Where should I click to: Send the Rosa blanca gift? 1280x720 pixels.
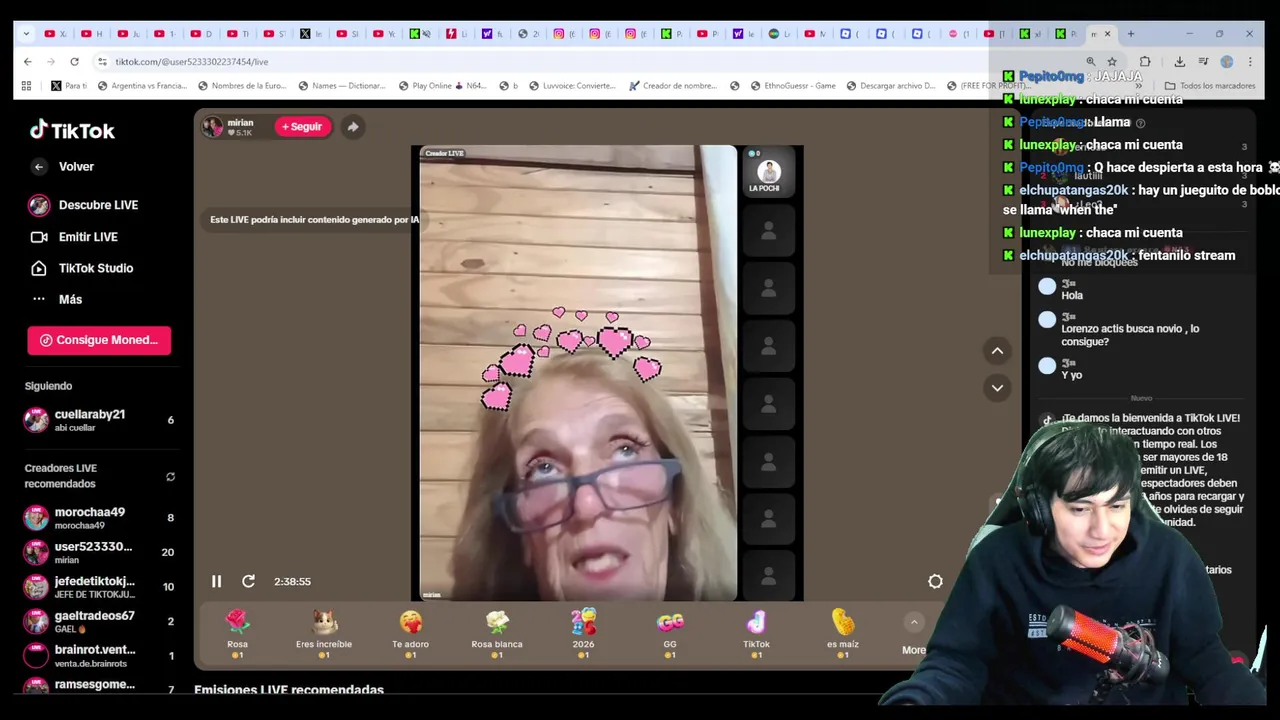pos(497,634)
